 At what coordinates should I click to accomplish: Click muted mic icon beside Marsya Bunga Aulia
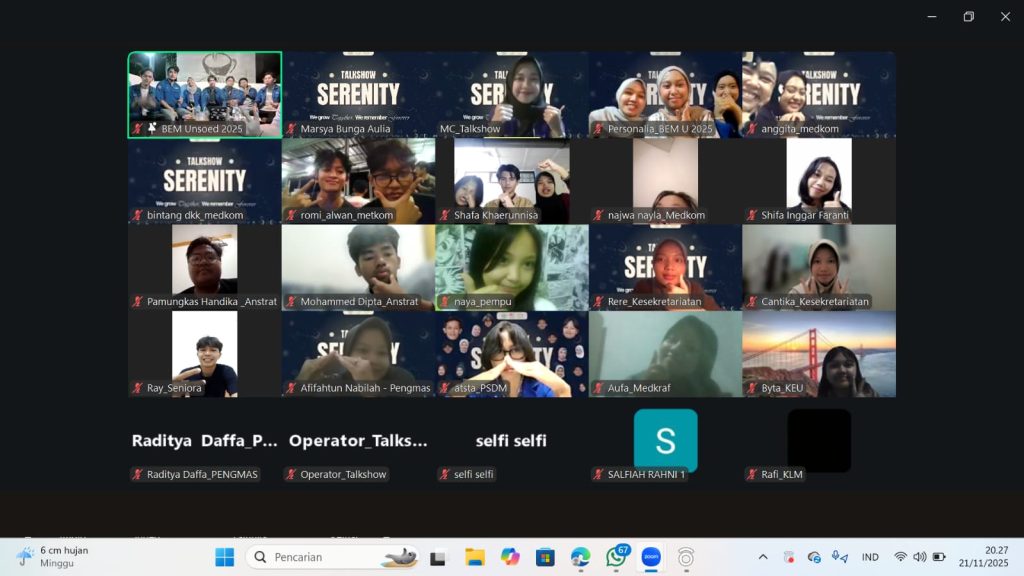click(292, 129)
